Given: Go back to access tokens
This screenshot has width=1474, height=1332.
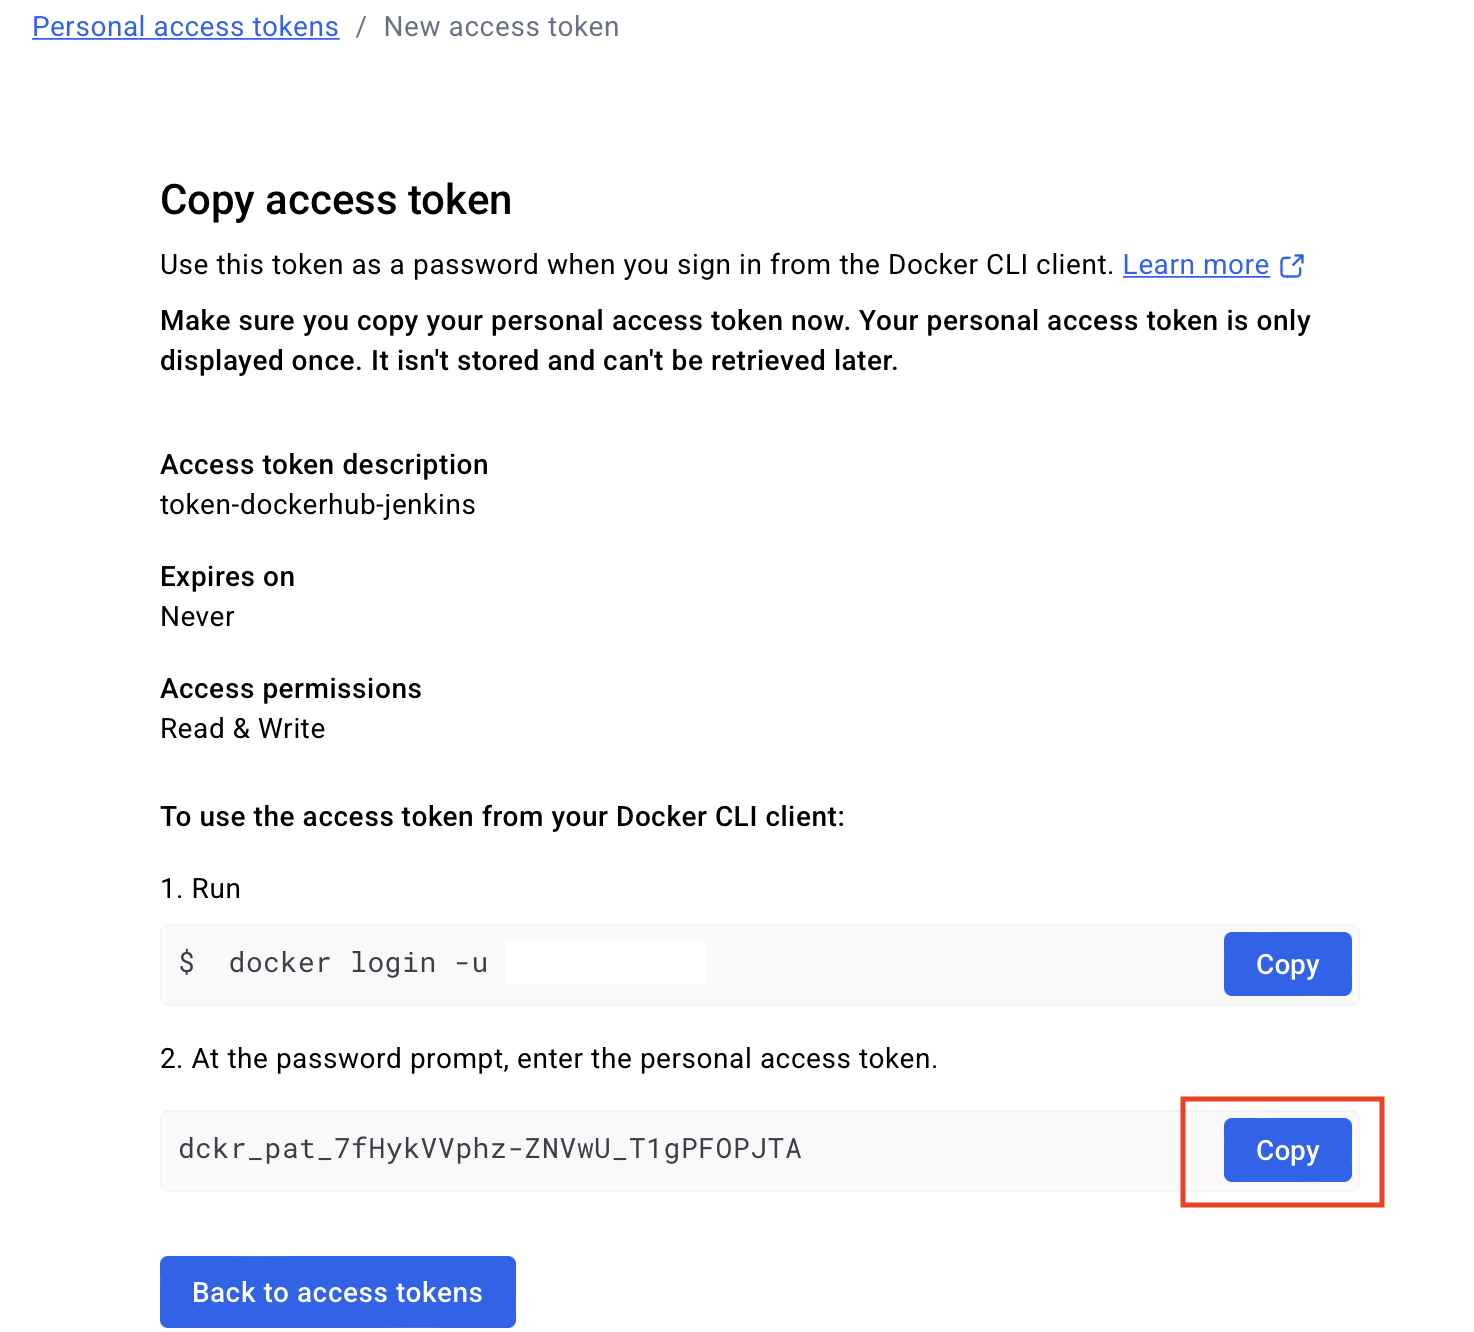Looking at the screenshot, I should [337, 1292].
